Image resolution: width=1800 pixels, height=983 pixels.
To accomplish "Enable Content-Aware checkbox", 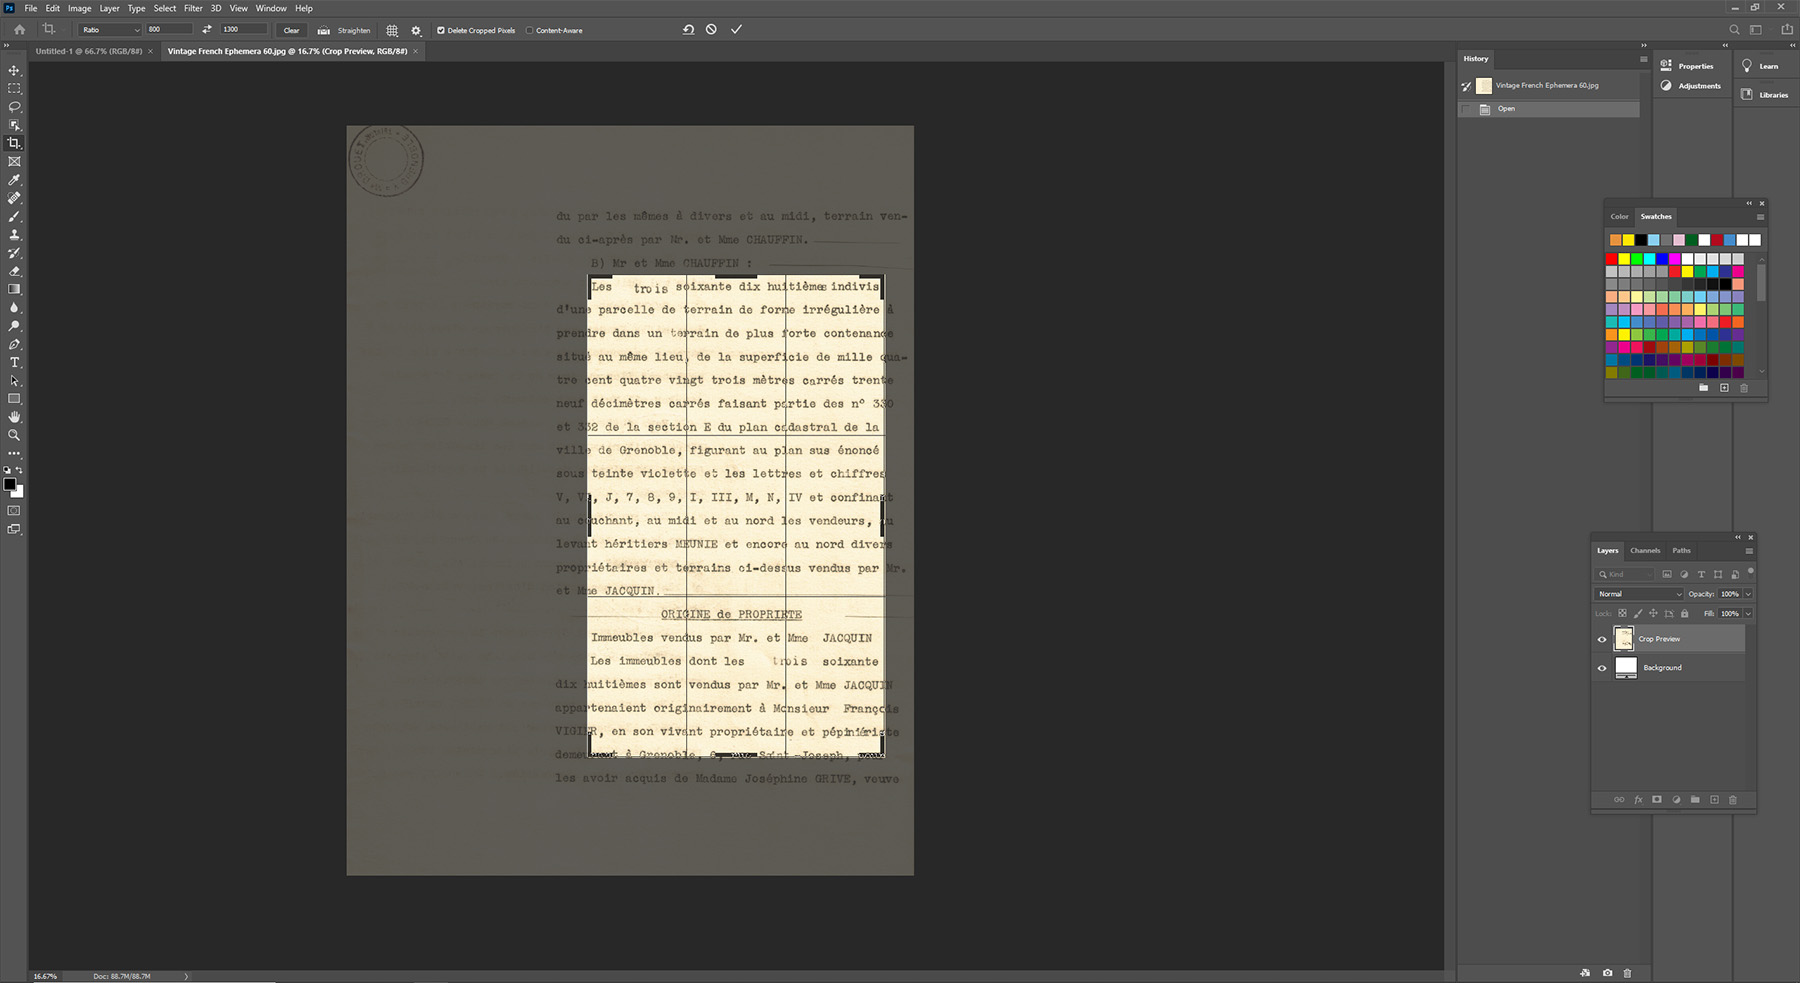I will pos(529,30).
